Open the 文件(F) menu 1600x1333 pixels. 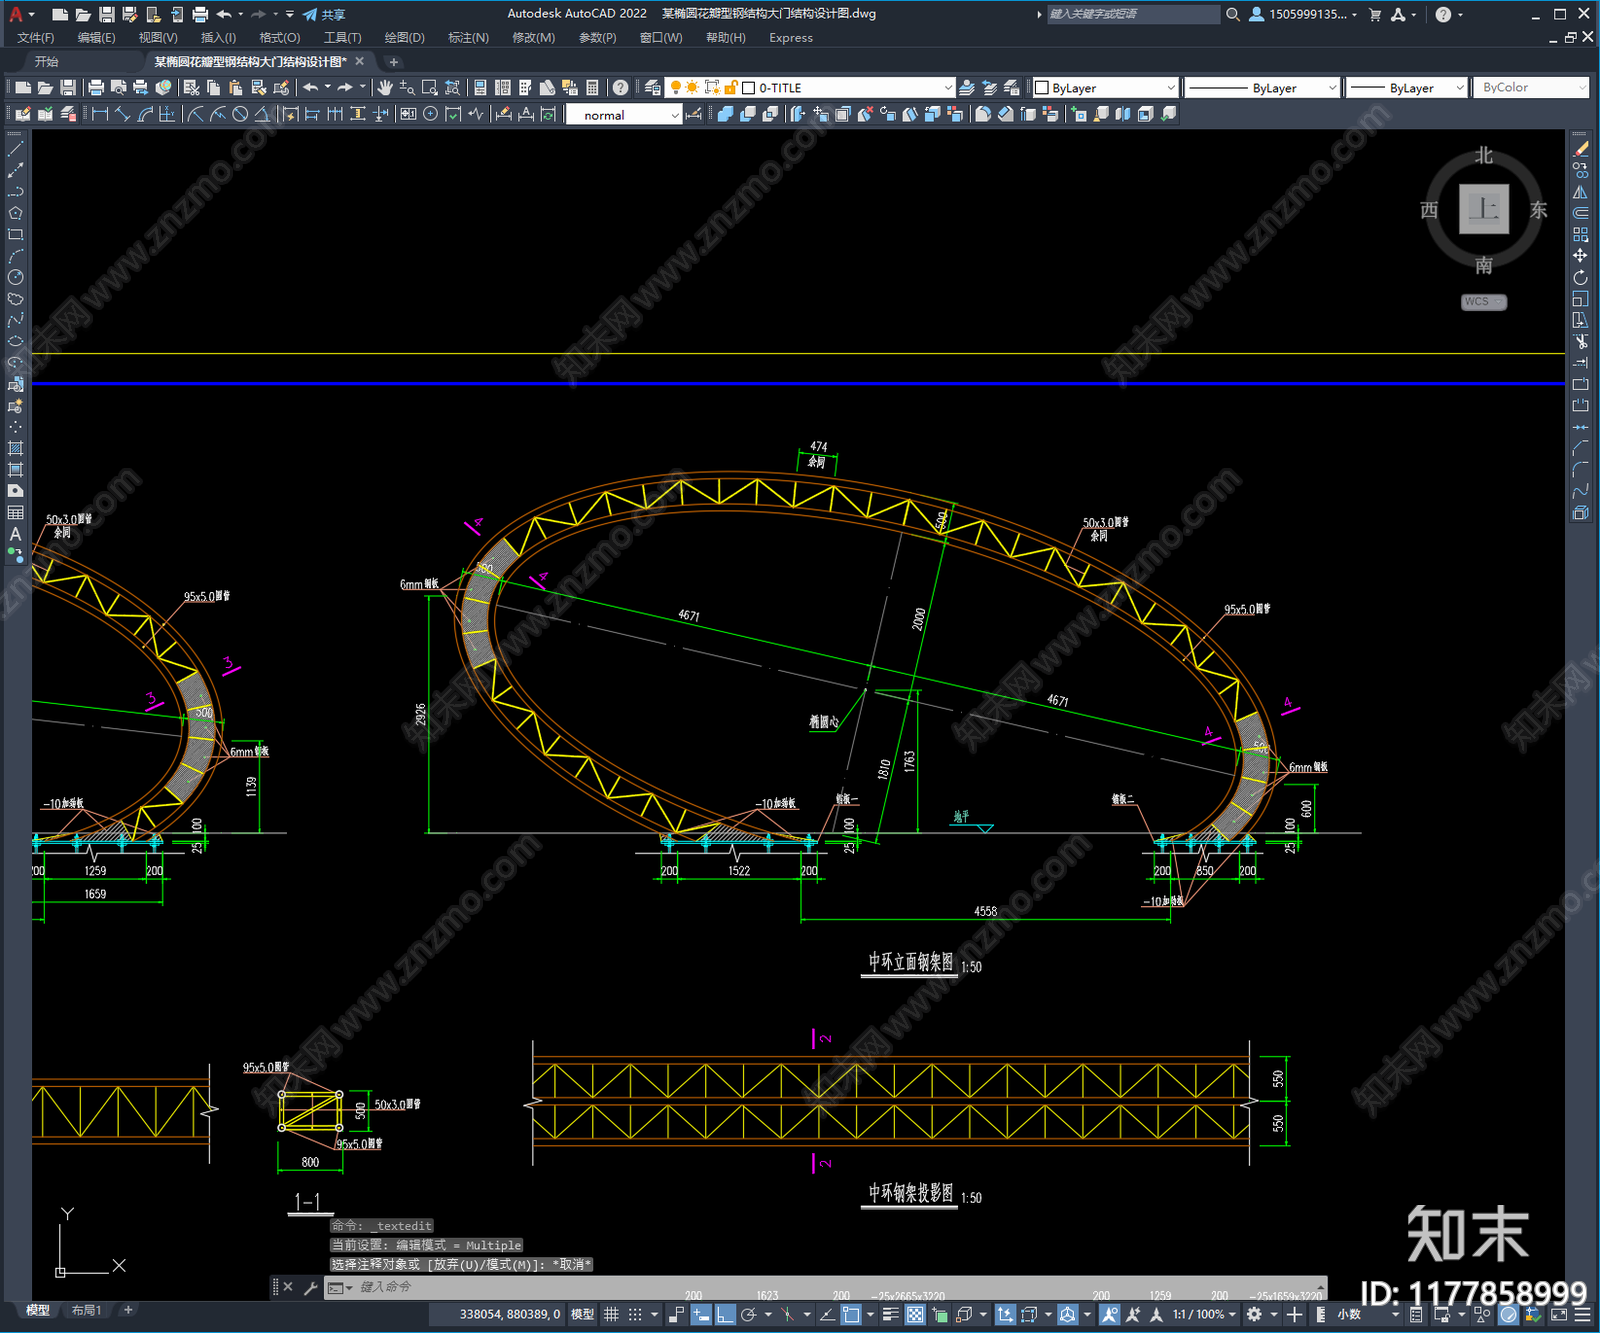click(x=36, y=38)
